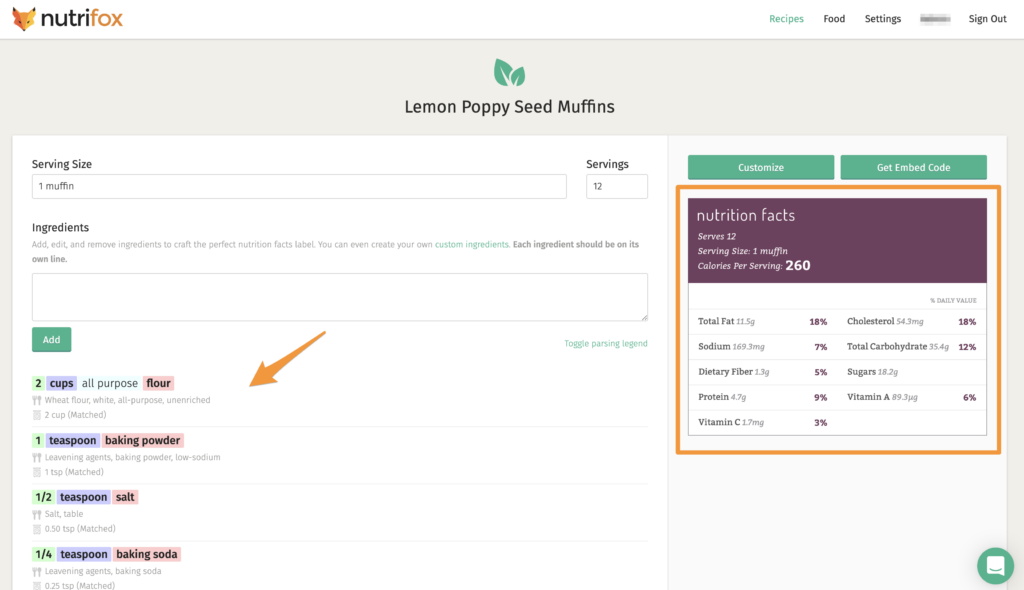Click the Servings number field
The width and height of the screenshot is (1024, 590).
coord(616,186)
